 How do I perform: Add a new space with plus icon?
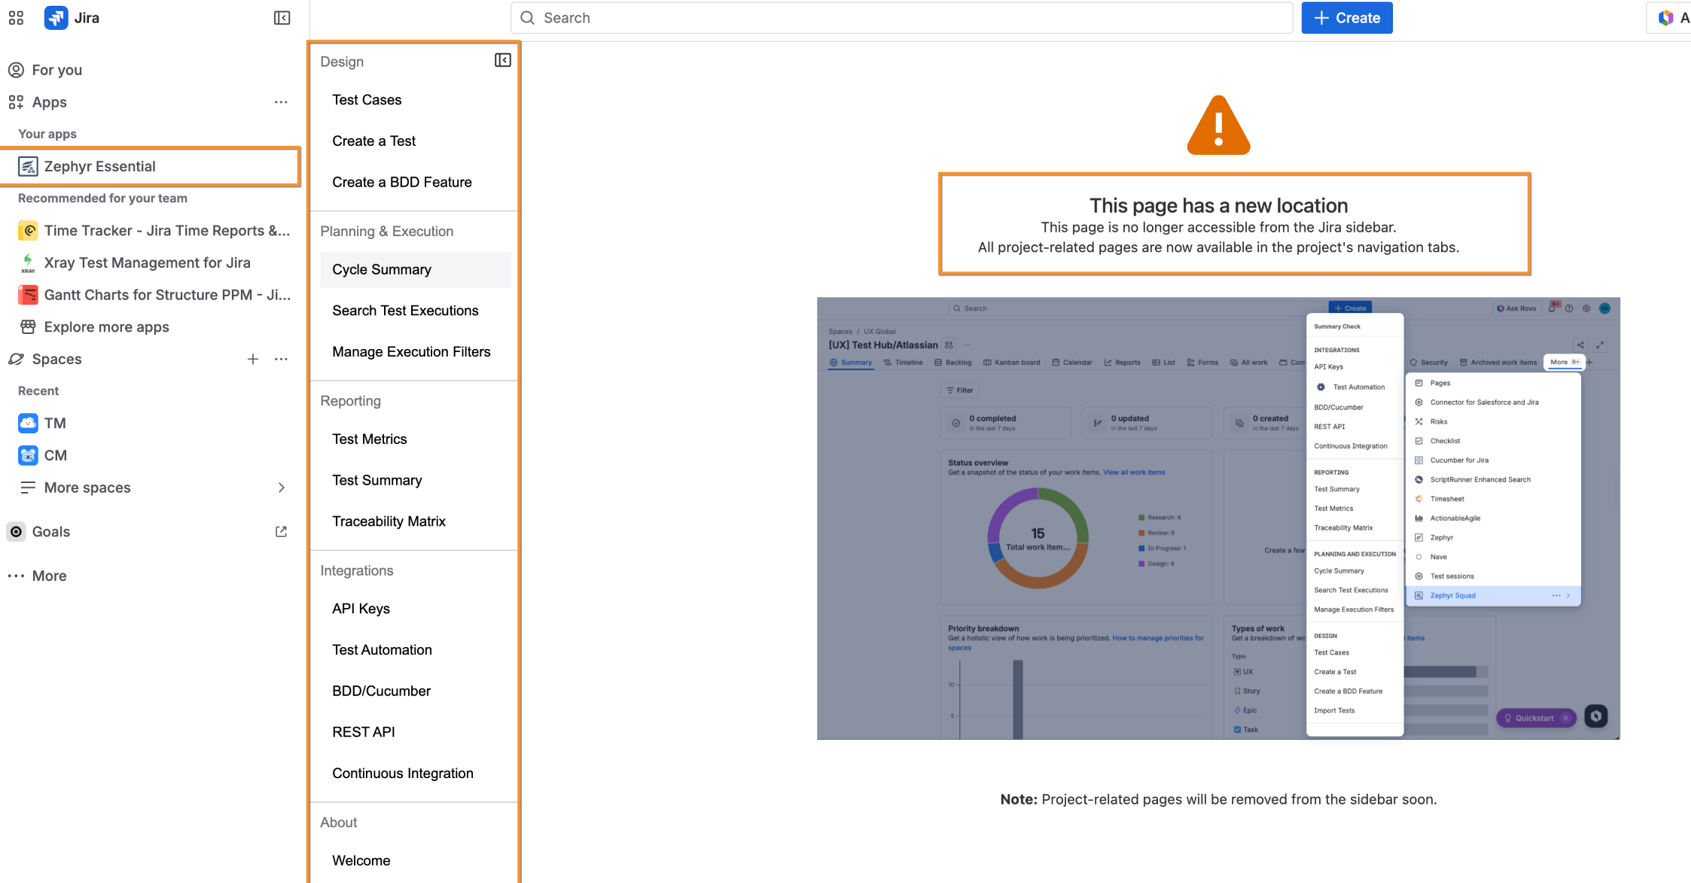[253, 359]
